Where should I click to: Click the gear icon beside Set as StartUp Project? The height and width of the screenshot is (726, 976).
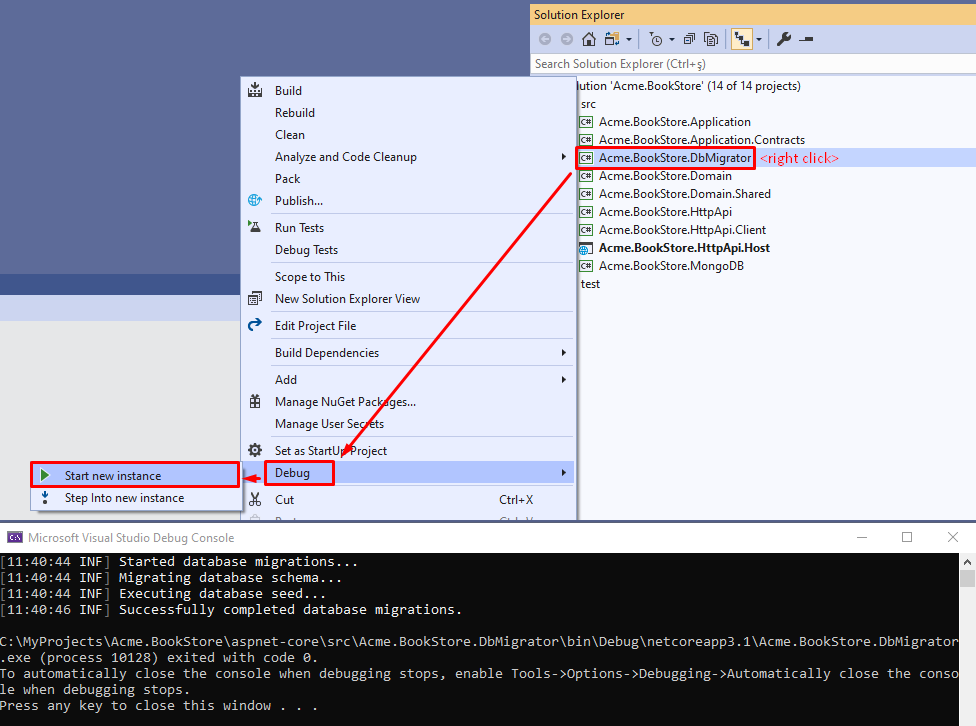[255, 451]
